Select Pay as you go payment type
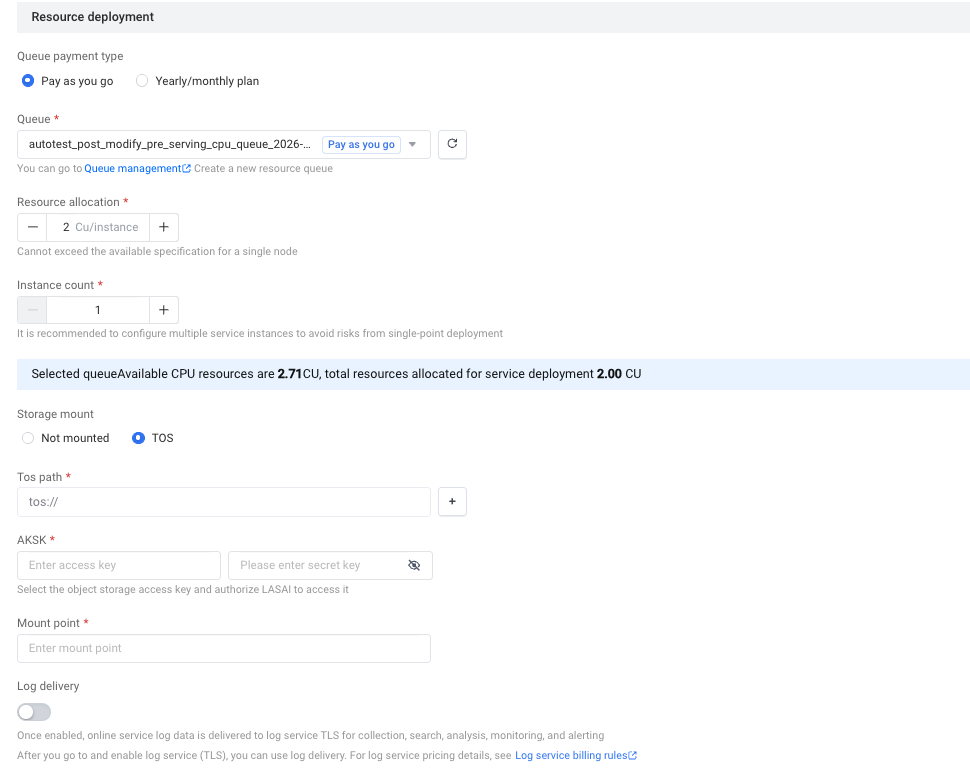Image resolution: width=970 pixels, height=780 pixels. pyautogui.click(x=29, y=81)
